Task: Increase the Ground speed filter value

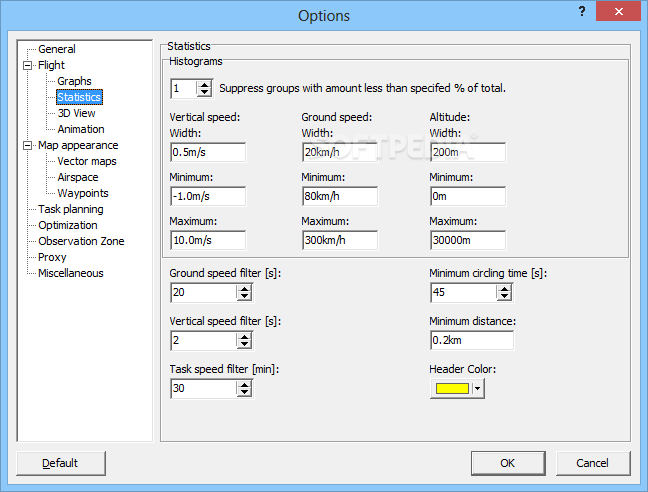Action: point(245,289)
